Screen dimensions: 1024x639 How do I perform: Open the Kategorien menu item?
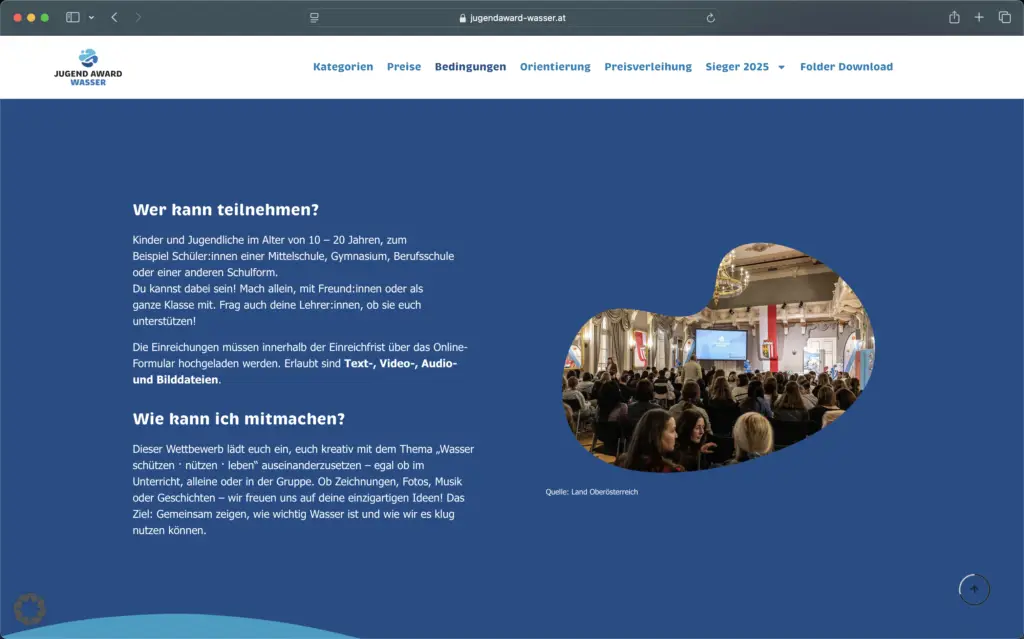click(343, 66)
